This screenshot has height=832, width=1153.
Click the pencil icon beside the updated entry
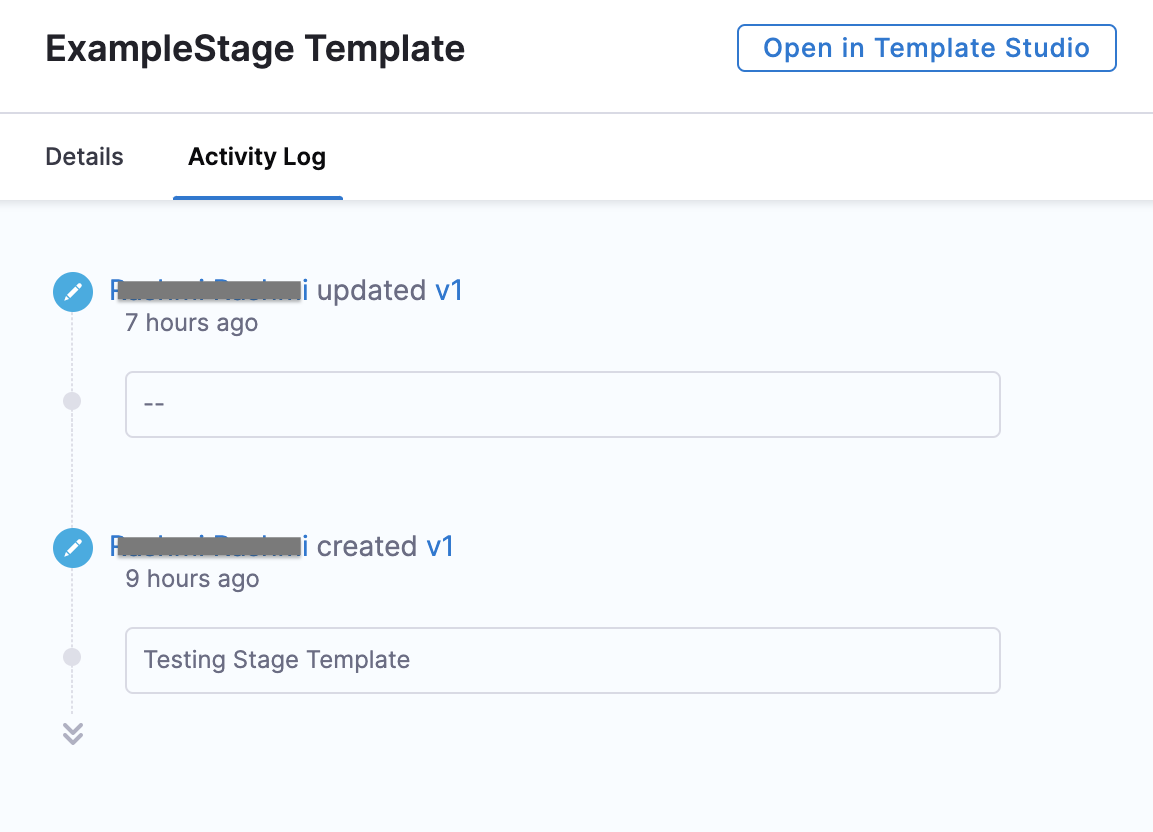coord(73,292)
